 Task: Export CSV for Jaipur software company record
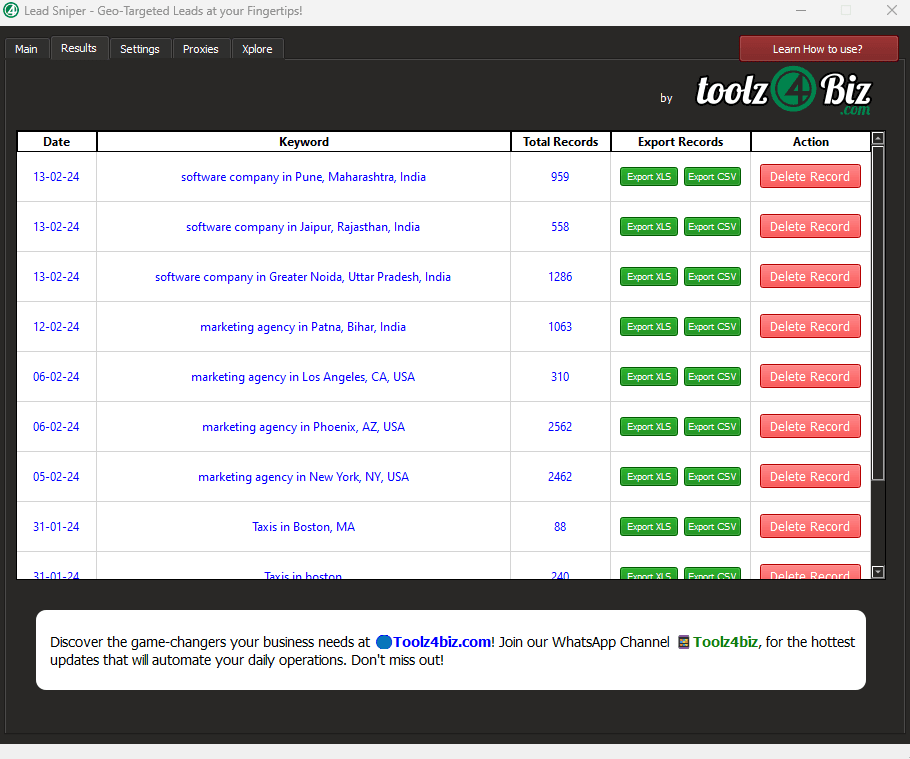tap(712, 227)
